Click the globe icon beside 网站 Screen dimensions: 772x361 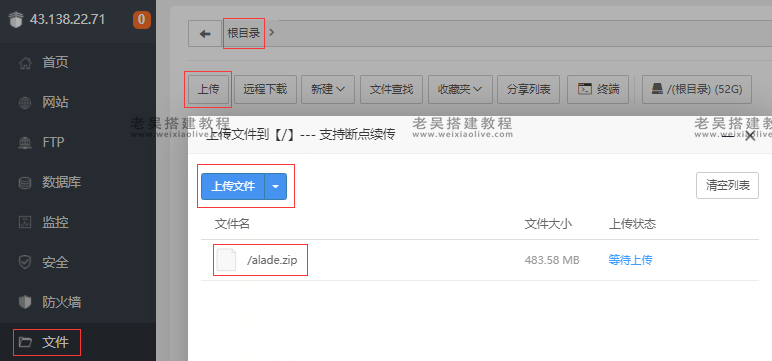point(25,103)
